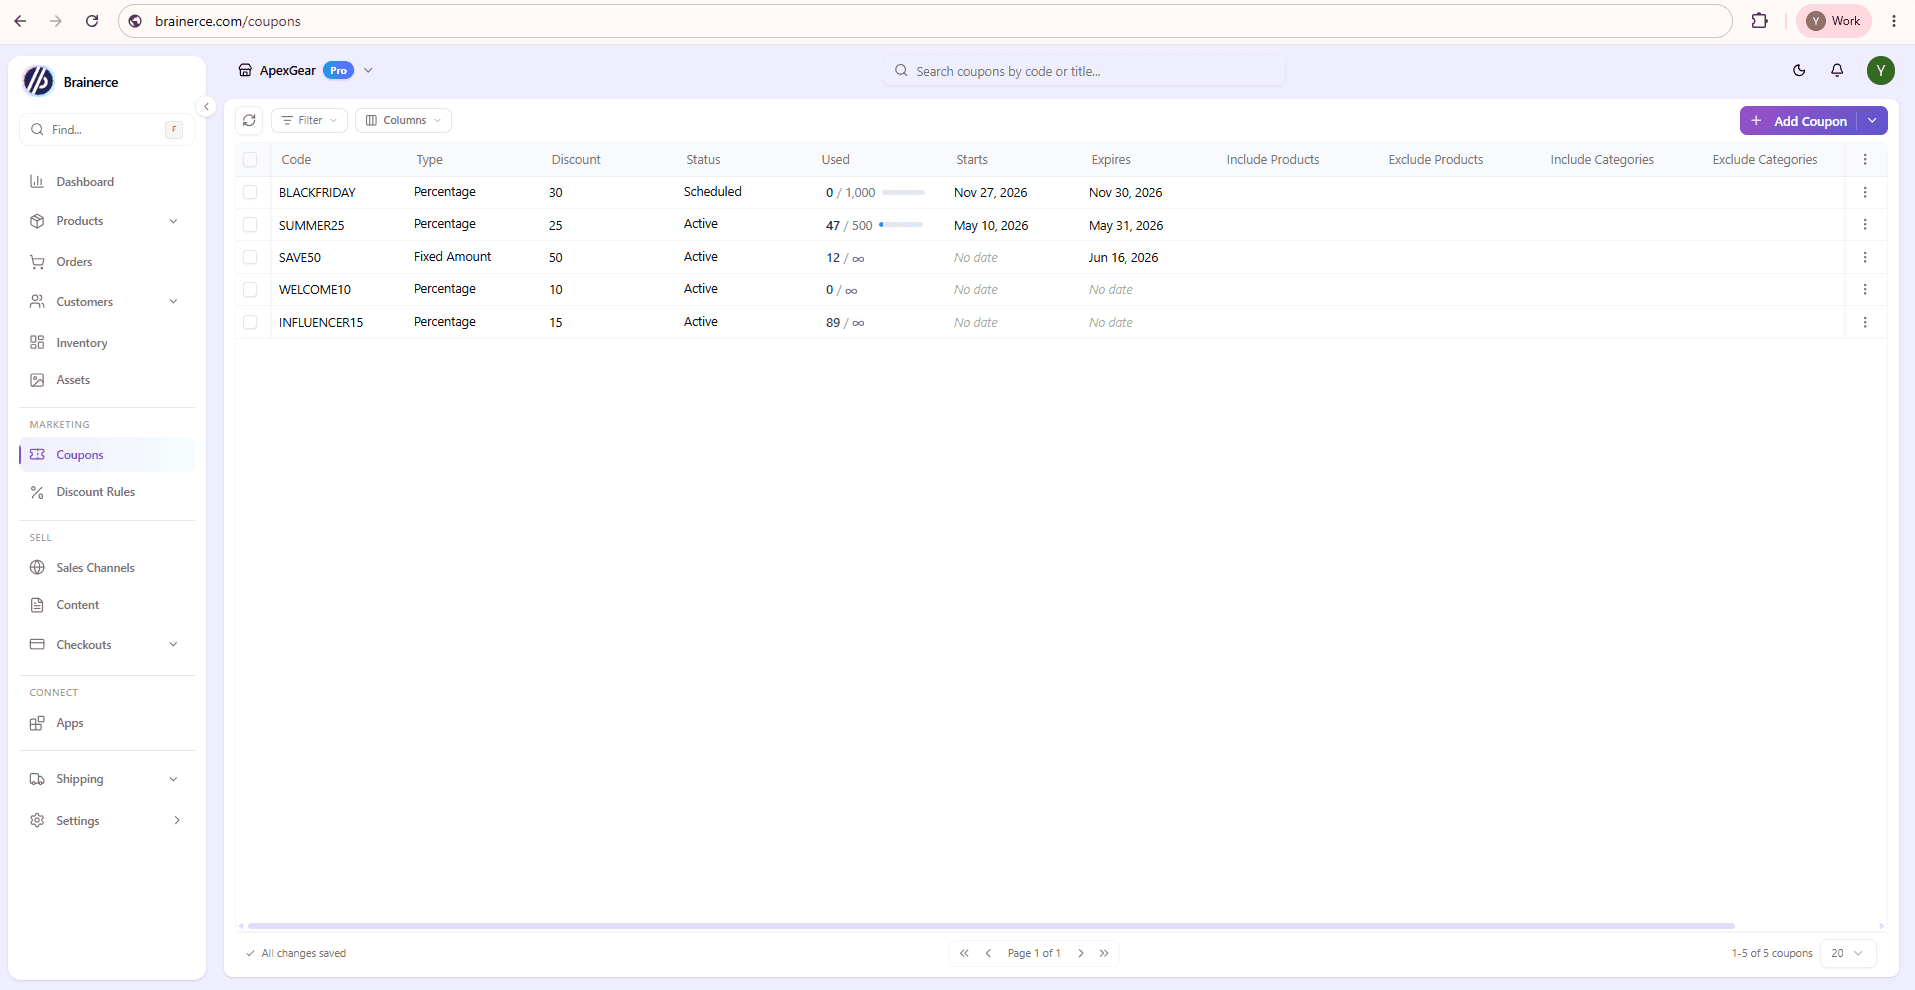This screenshot has height=990, width=1915.
Task: Click browser back arrow
Action: [21, 21]
